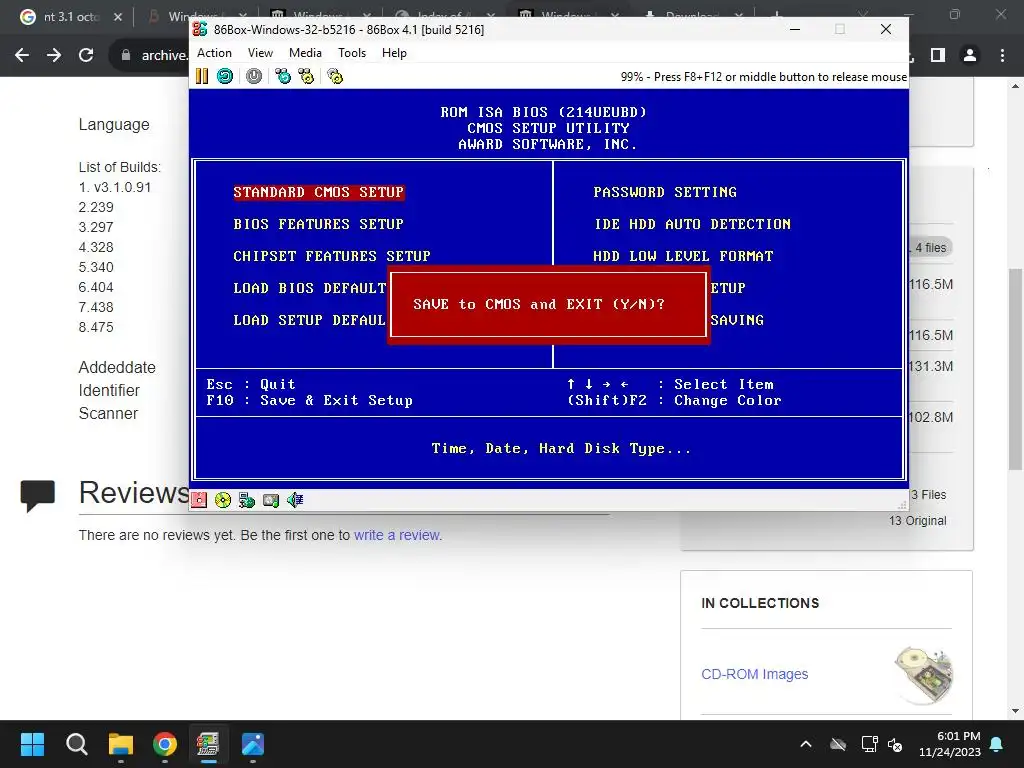
Task: Click the Reviews speech bubble icon
Action: point(37,495)
